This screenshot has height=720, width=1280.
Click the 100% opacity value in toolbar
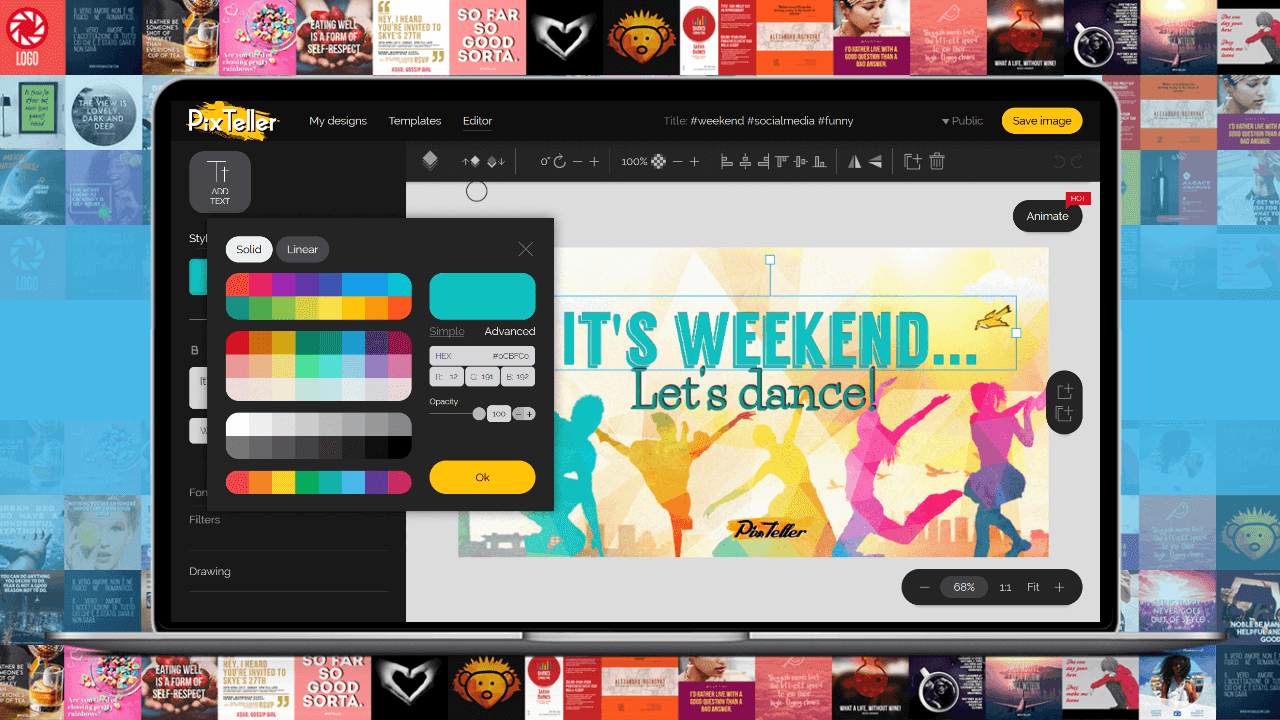pyautogui.click(x=634, y=161)
